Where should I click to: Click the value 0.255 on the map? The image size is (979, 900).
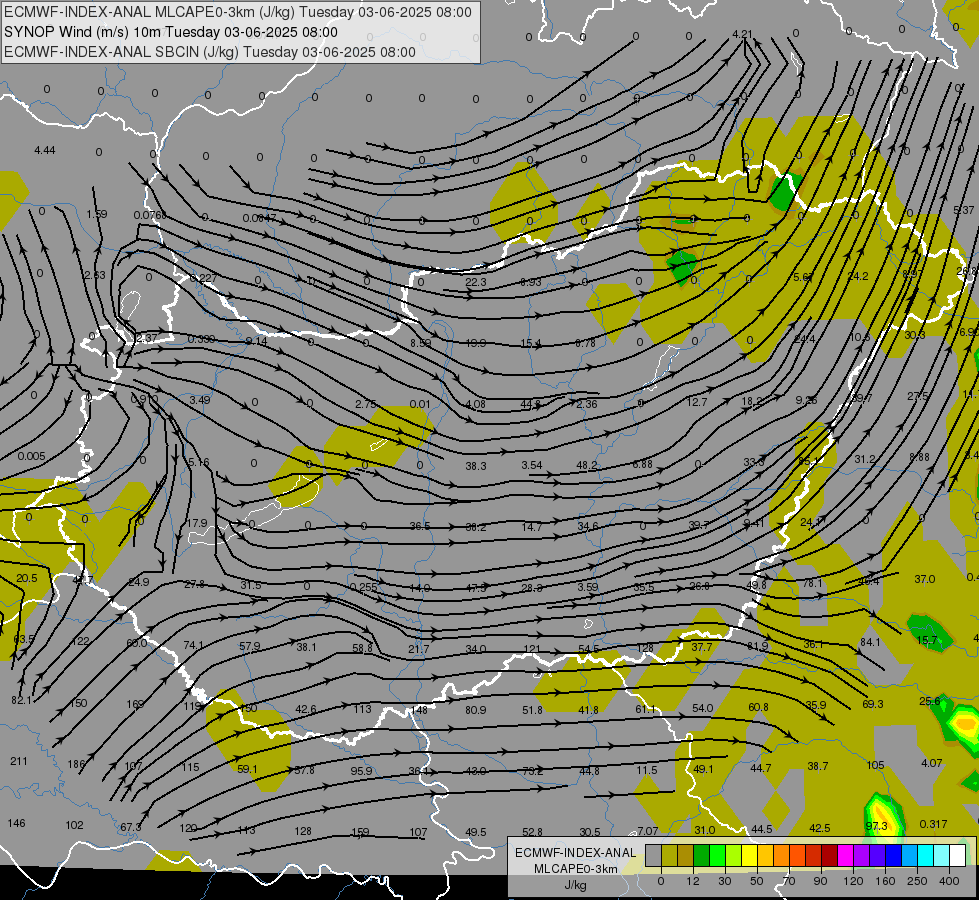click(363, 587)
